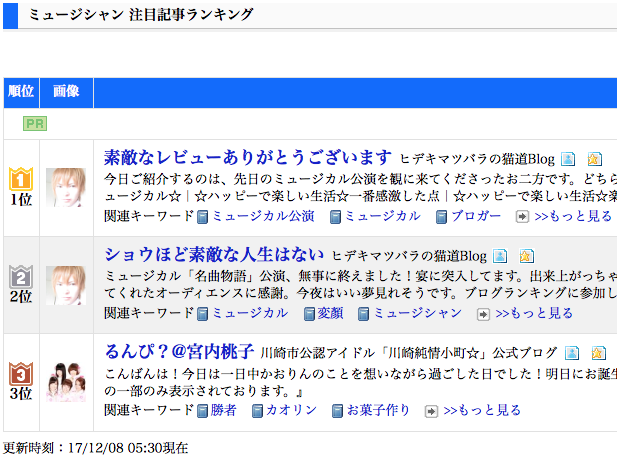Click >>もっと見る in rank 1 row
The height and width of the screenshot is (464, 617).
point(573,216)
